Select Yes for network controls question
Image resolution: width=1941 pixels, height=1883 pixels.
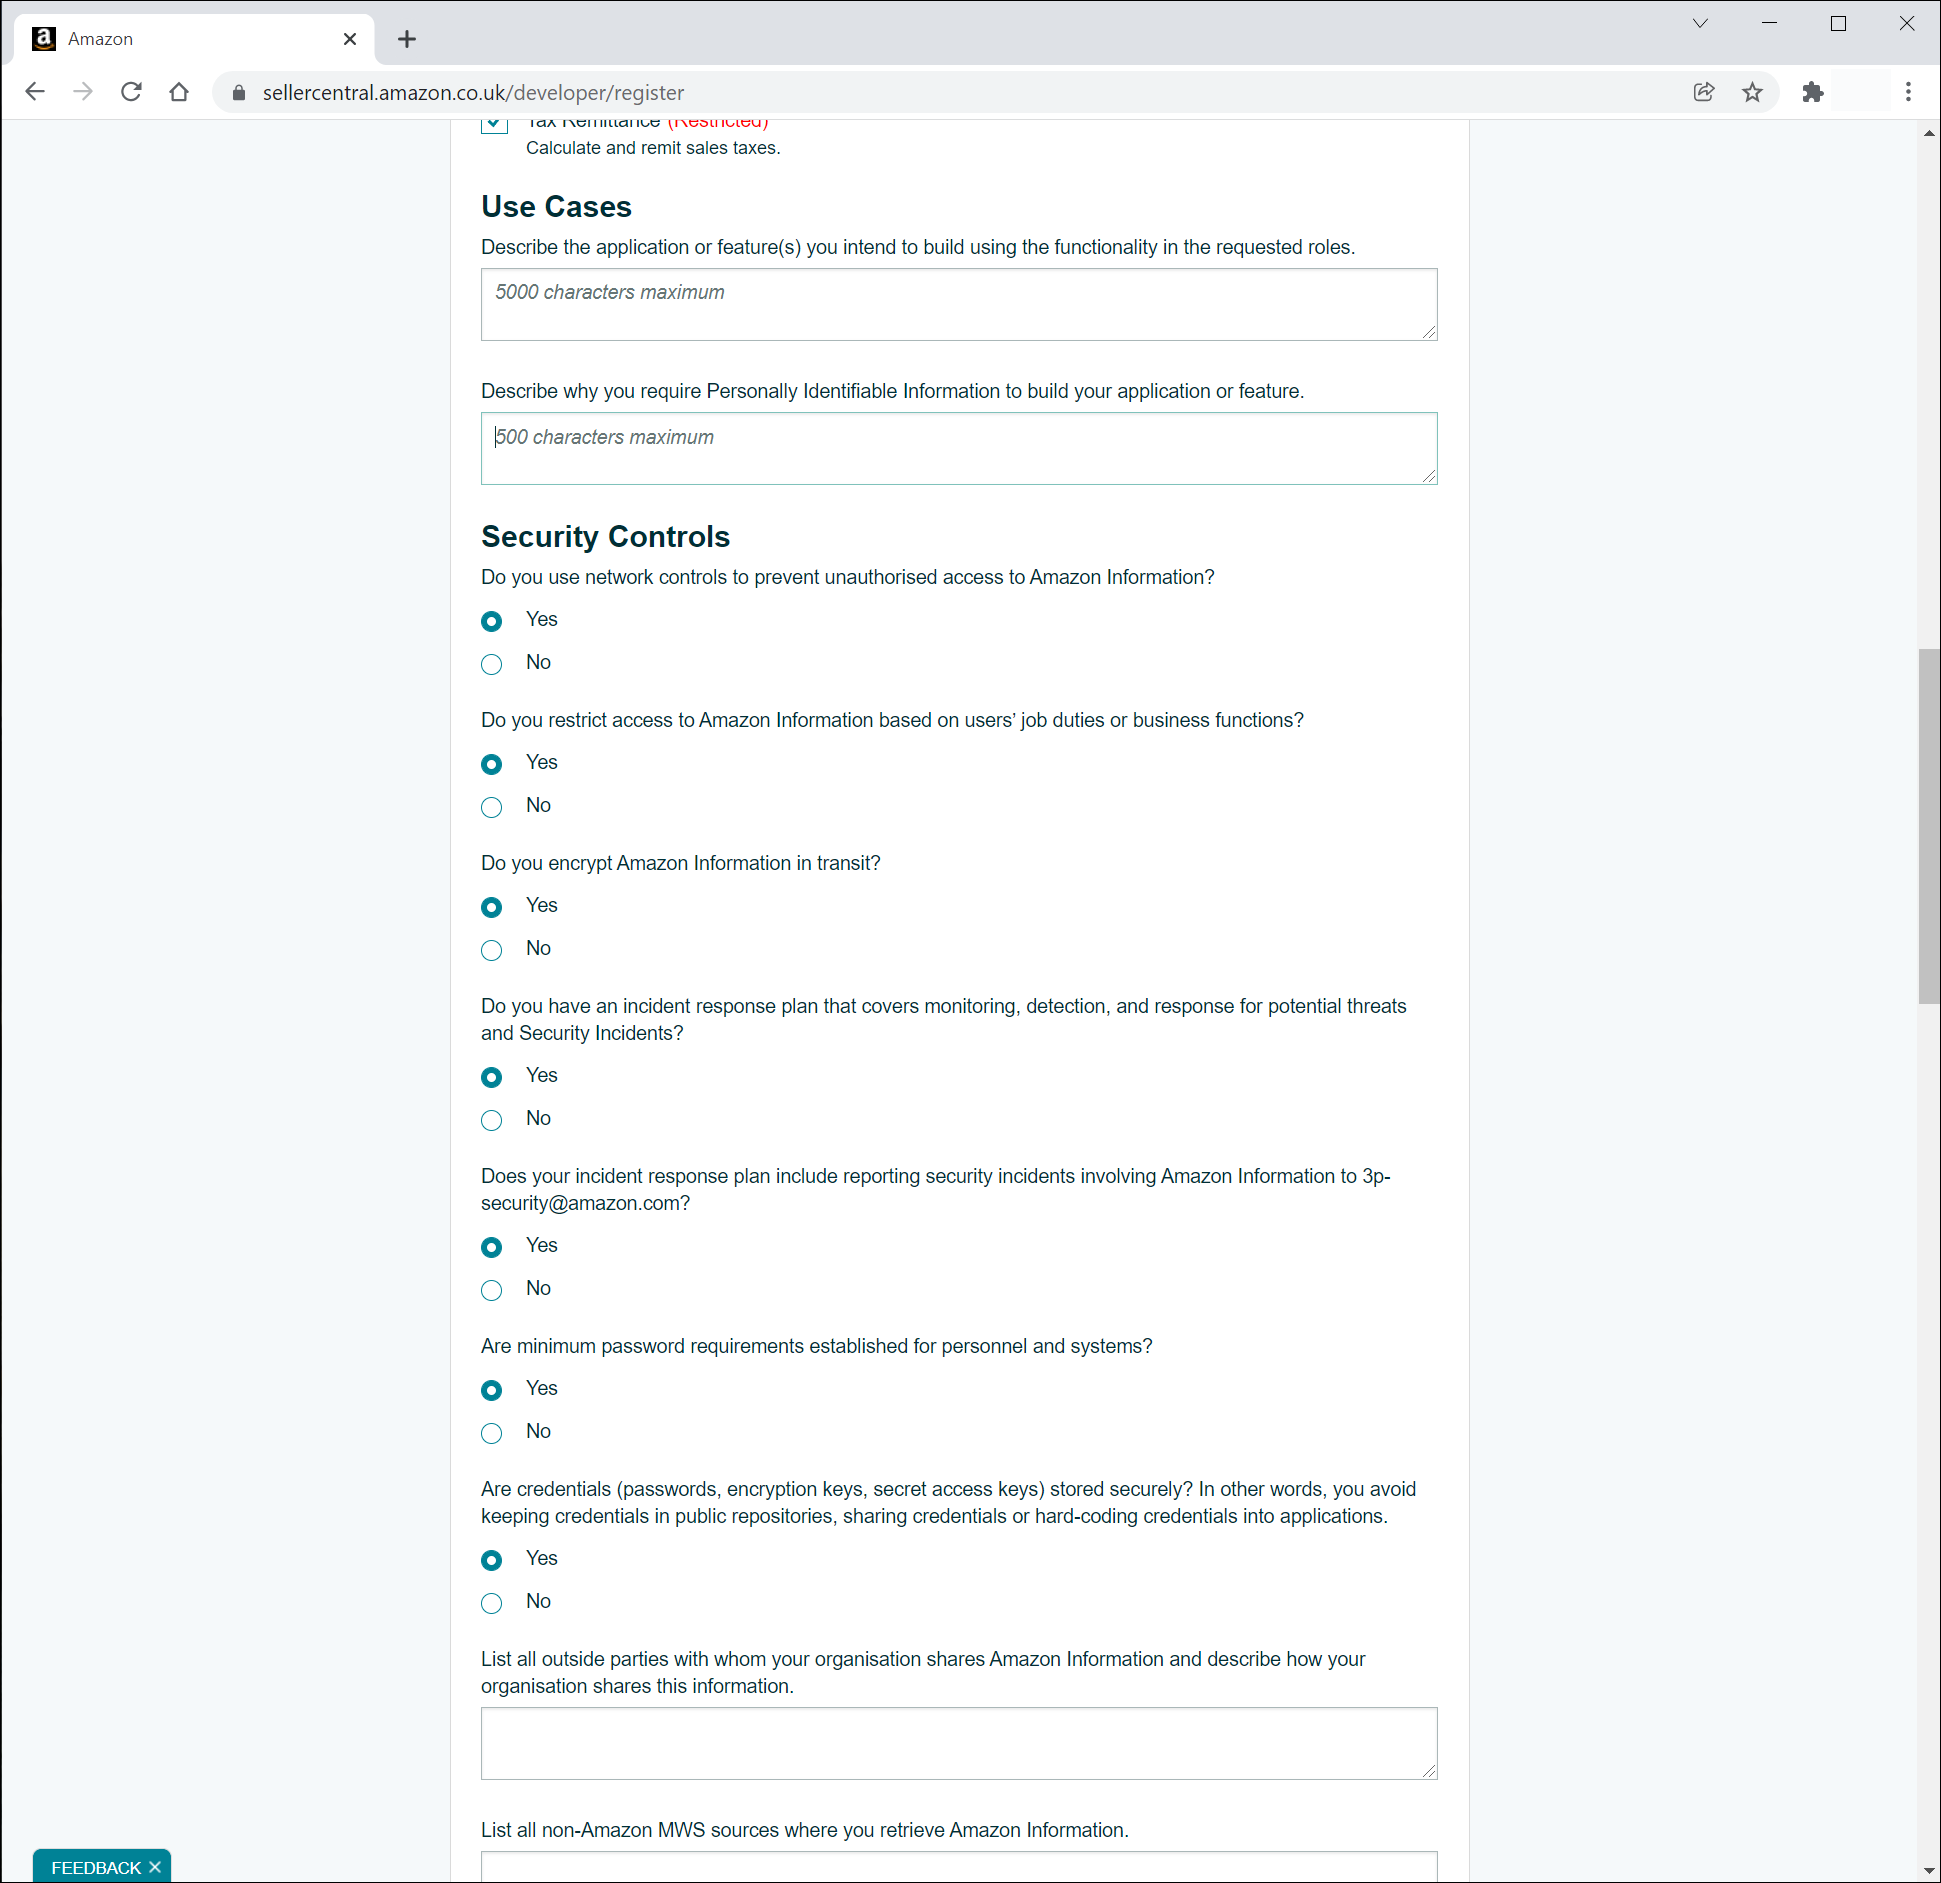pos(491,621)
